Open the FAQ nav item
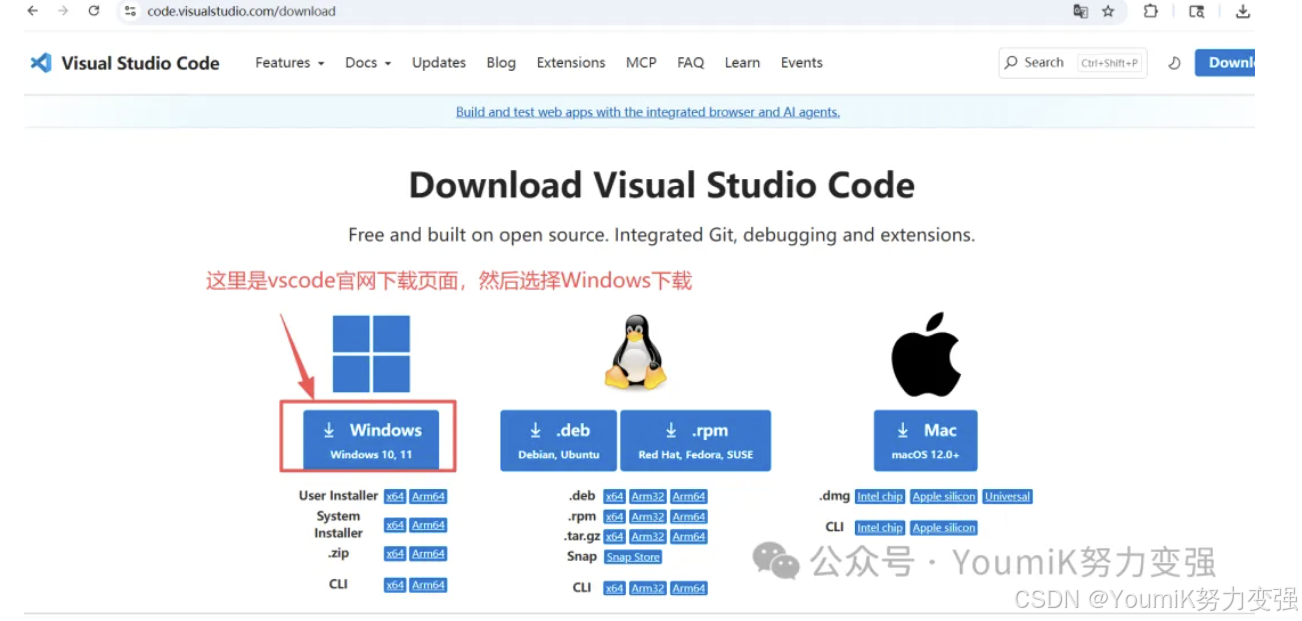1302x621 pixels. point(691,63)
